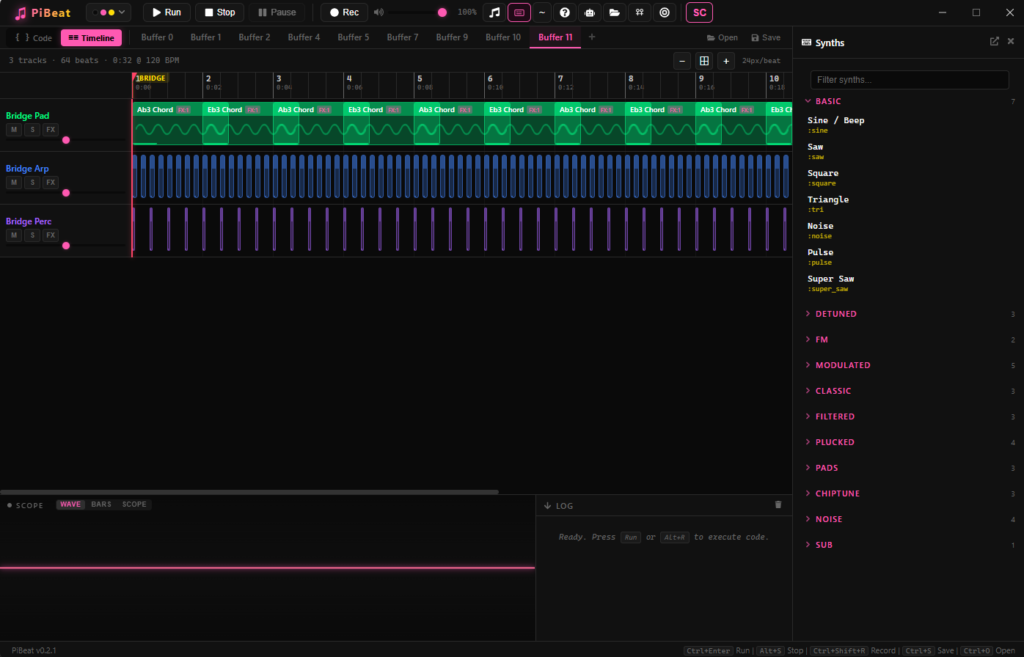Click the open folder icon in toolbar
The image size is (1024, 657).
tap(614, 12)
